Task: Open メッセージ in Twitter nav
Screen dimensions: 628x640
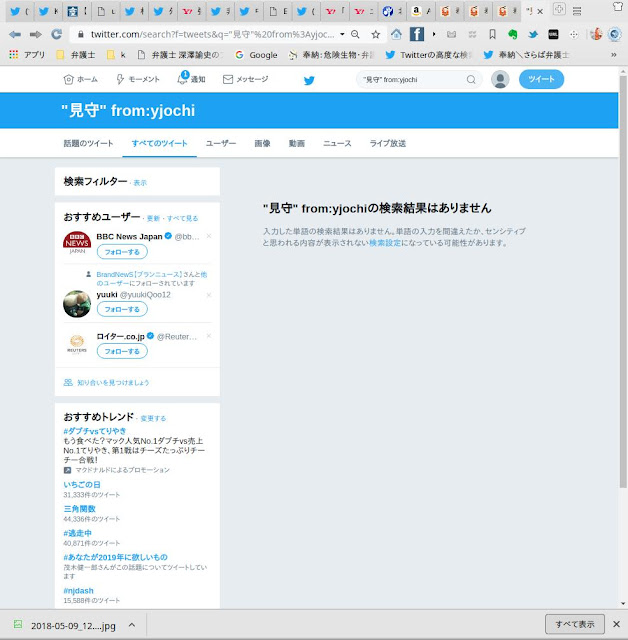Action: coord(245,79)
